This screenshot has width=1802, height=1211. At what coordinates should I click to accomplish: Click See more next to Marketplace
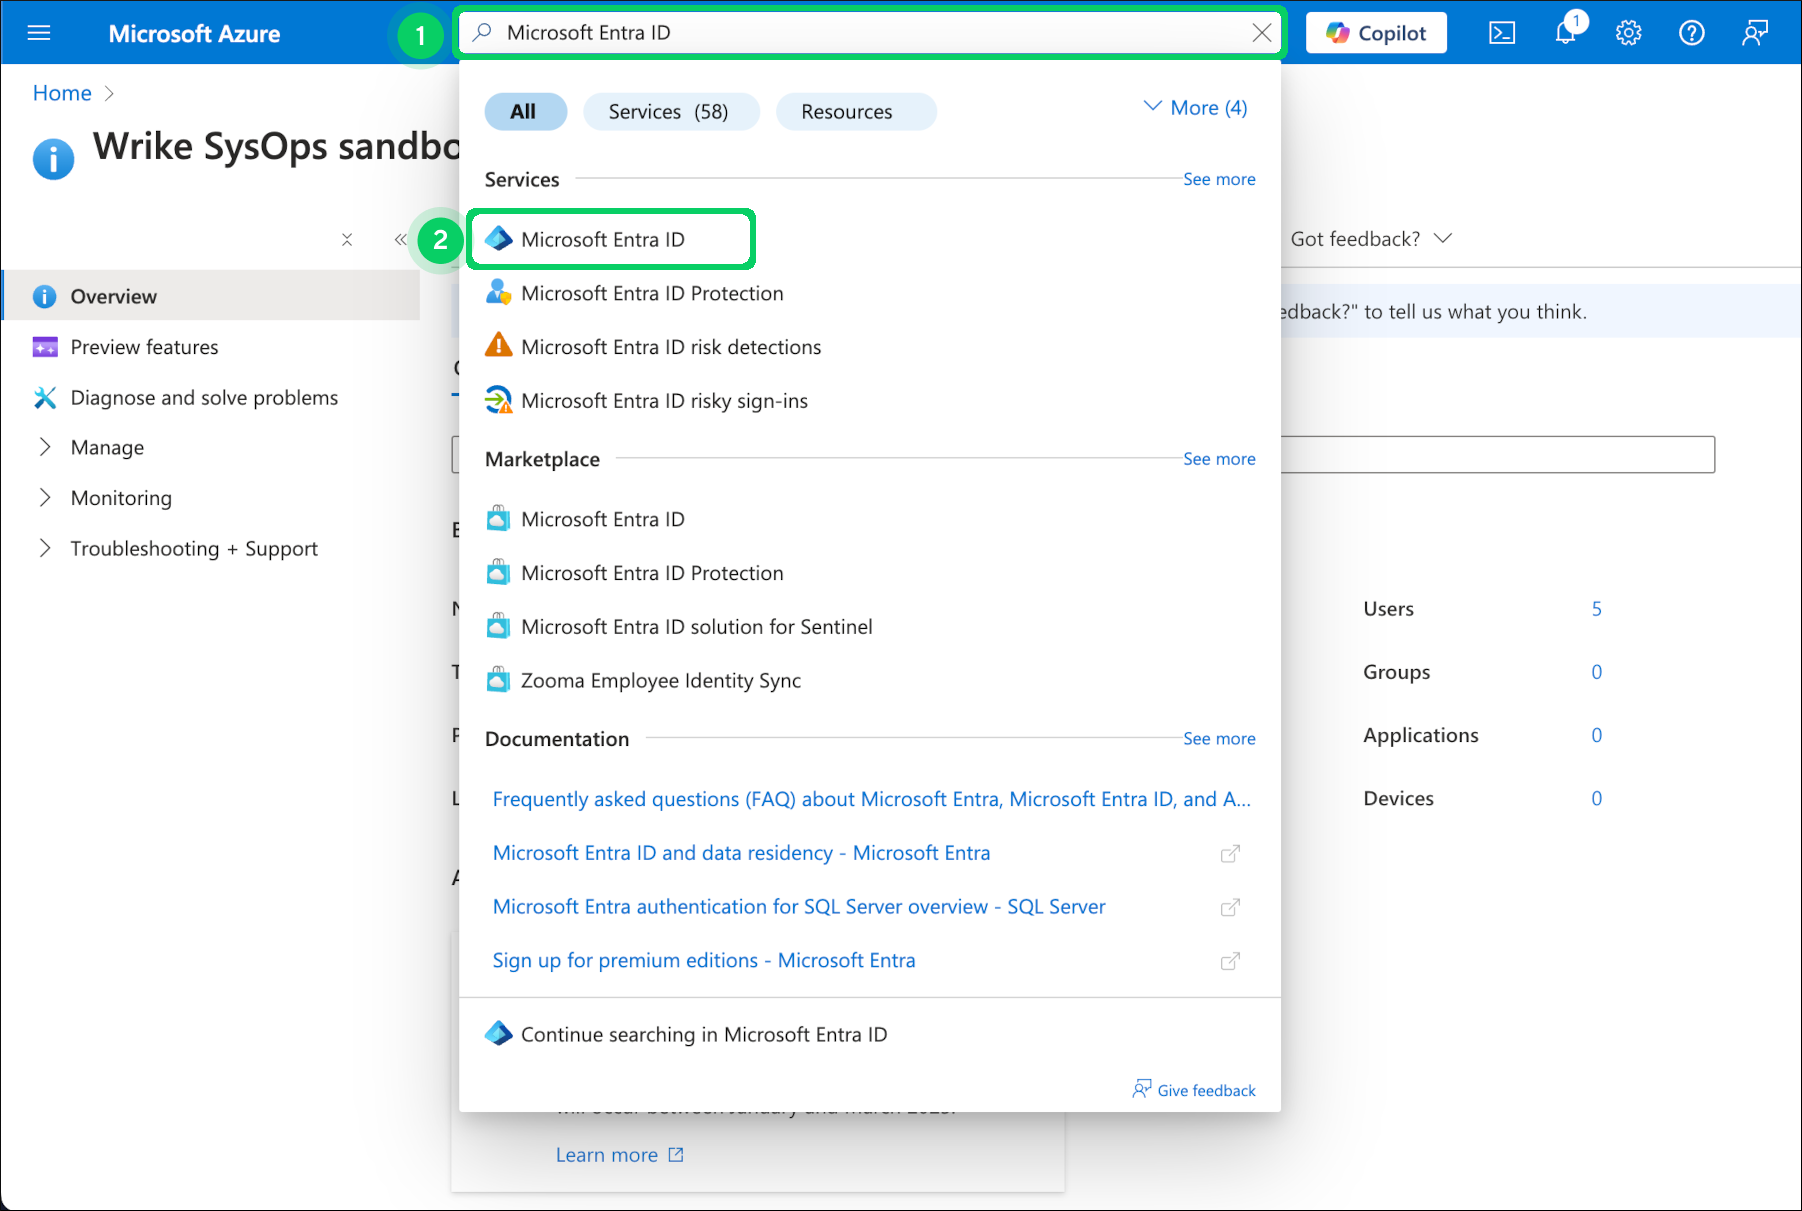tap(1218, 459)
